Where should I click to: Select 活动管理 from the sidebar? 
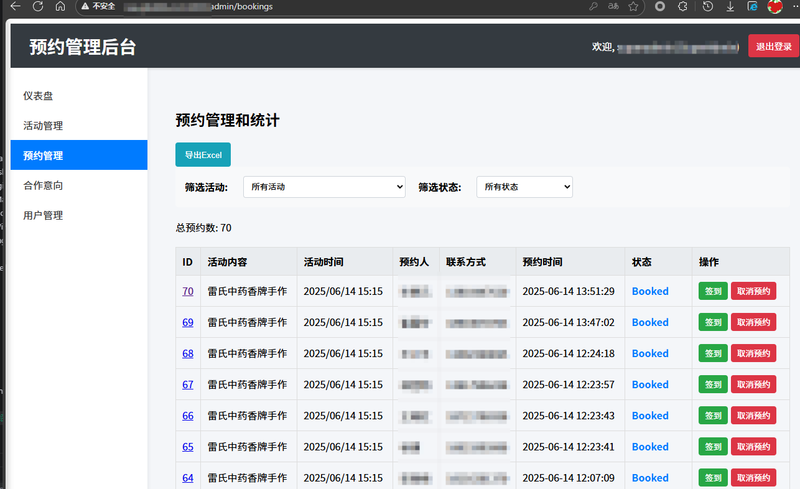tap(43, 126)
